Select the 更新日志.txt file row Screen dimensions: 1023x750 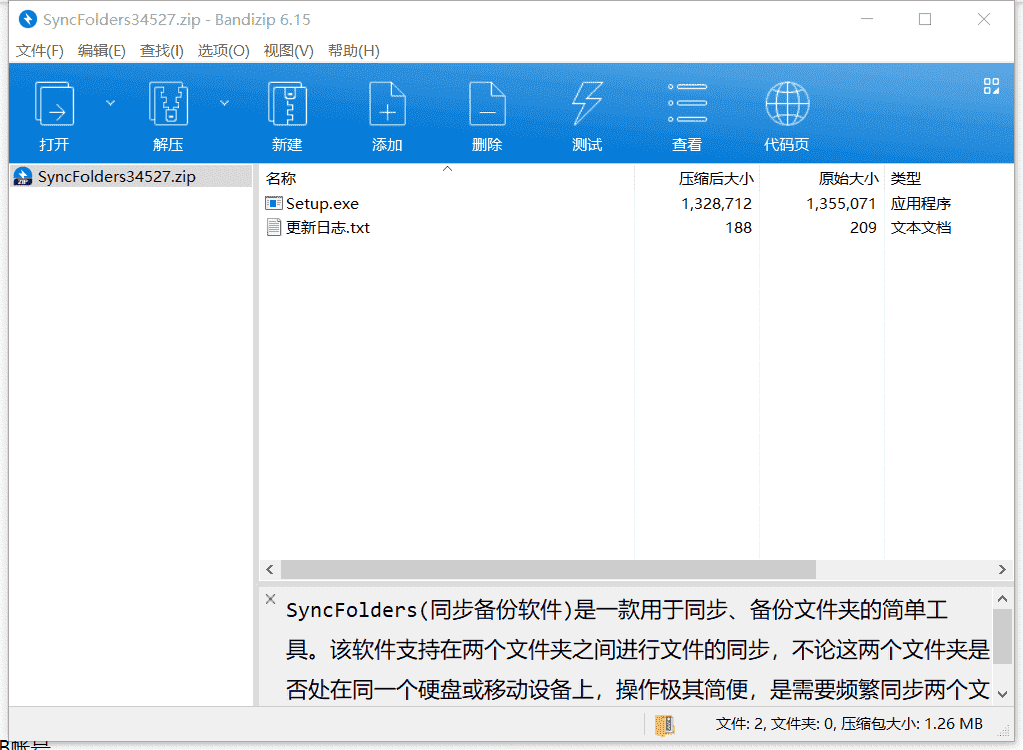click(x=636, y=228)
